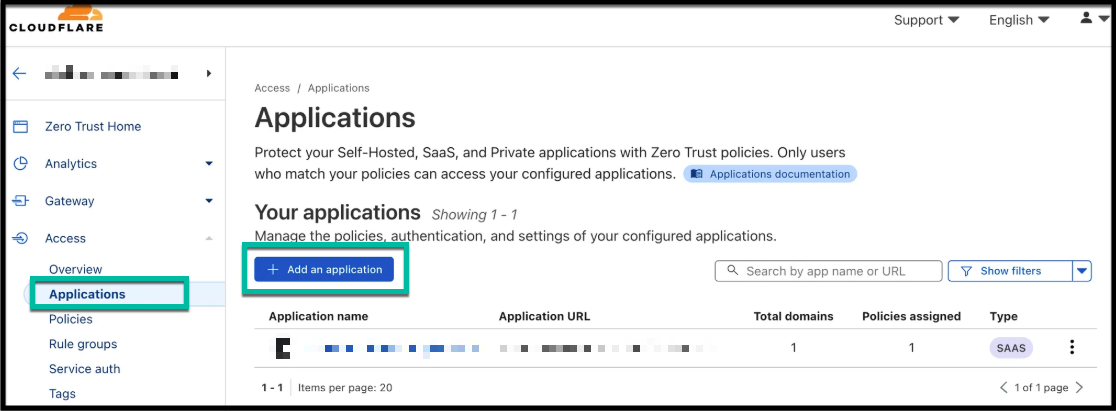
Task: Click the Type column header
Action: point(1004,316)
